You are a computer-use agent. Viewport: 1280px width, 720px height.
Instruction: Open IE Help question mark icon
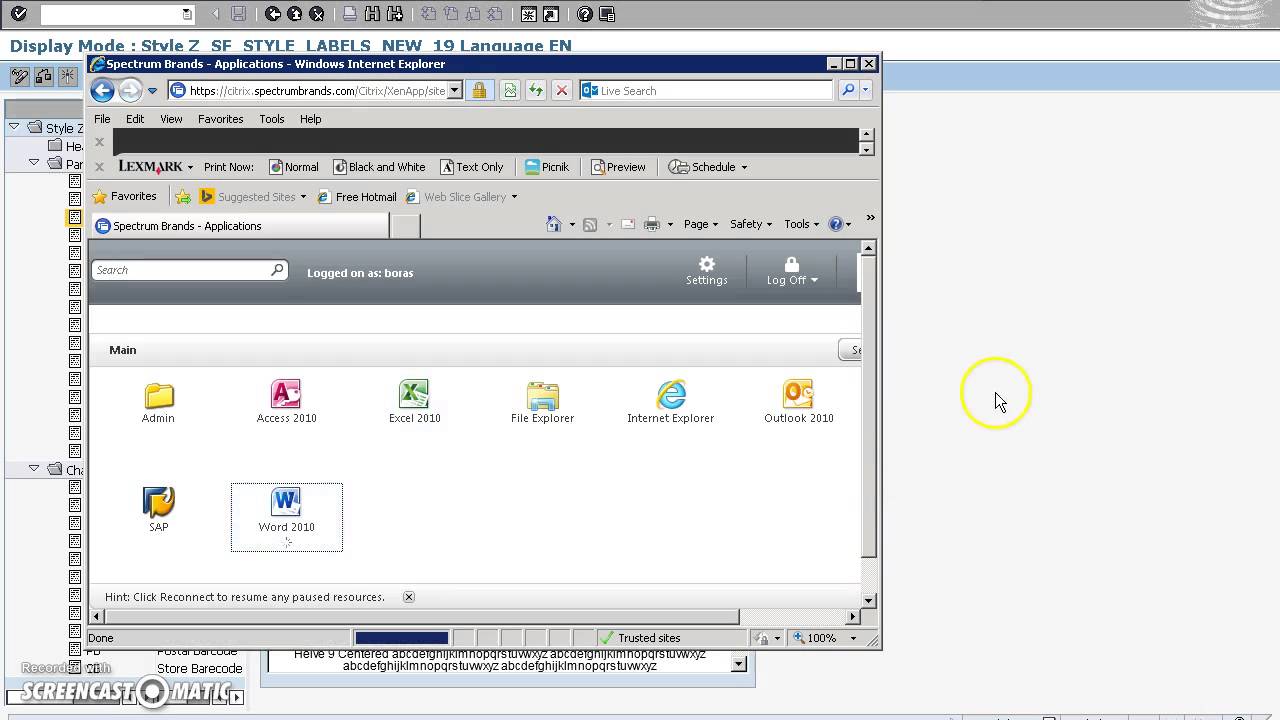click(836, 224)
